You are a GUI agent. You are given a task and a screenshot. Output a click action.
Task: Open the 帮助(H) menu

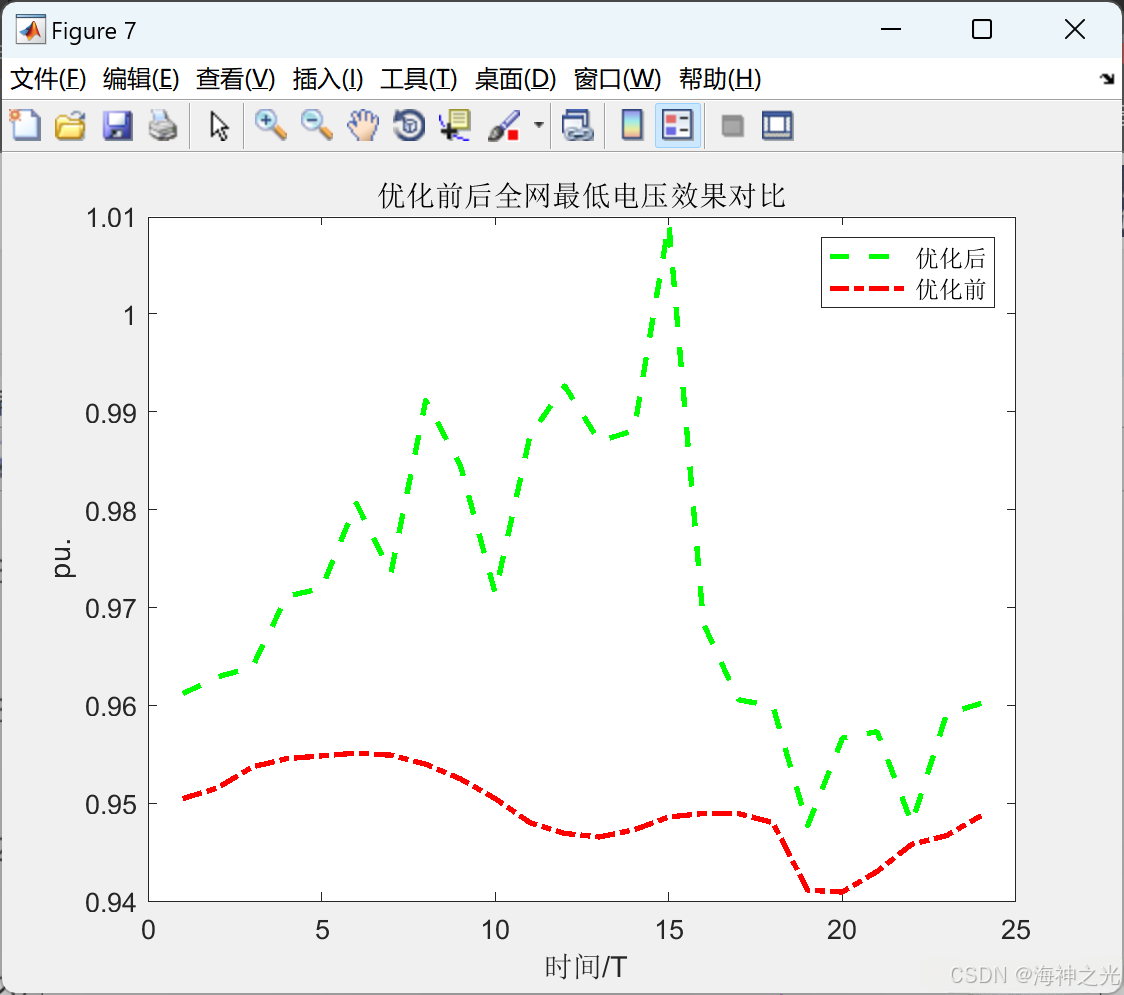tap(720, 79)
